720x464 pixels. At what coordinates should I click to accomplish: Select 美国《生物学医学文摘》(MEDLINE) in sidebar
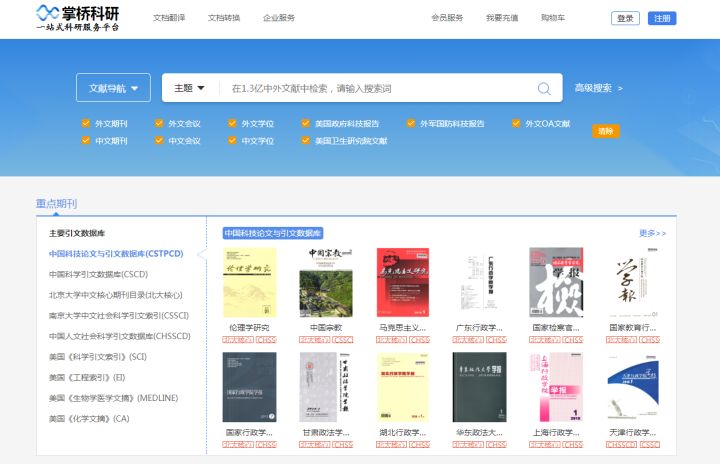pyautogui.click(x=113, y=398)
